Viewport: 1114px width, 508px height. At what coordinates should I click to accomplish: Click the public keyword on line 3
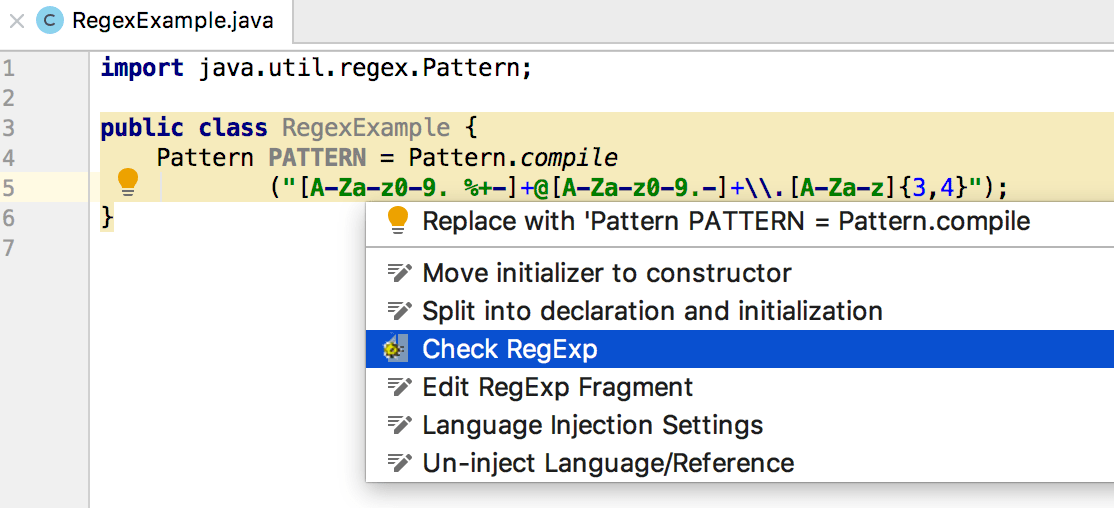pos(142,128)
